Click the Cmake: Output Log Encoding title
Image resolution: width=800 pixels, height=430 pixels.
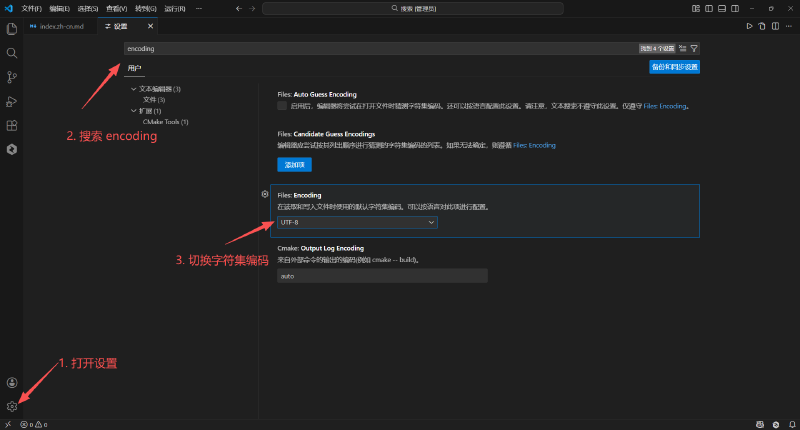[x=320, y=248]
